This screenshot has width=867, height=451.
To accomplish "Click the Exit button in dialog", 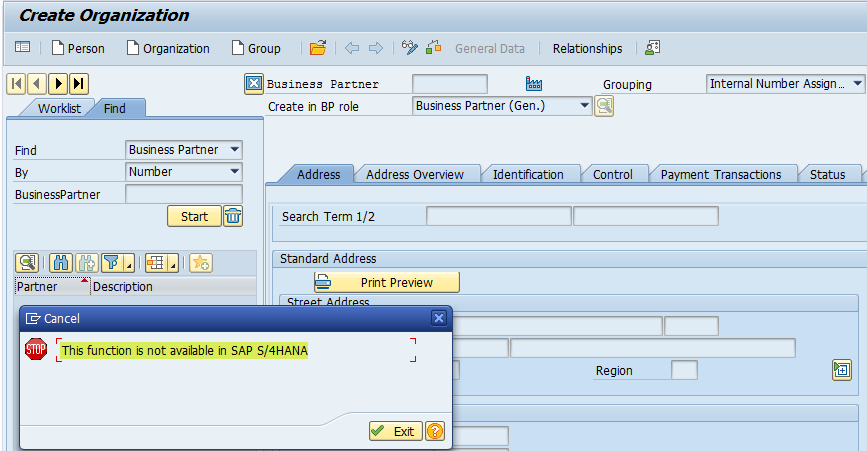I will [396, 431].
